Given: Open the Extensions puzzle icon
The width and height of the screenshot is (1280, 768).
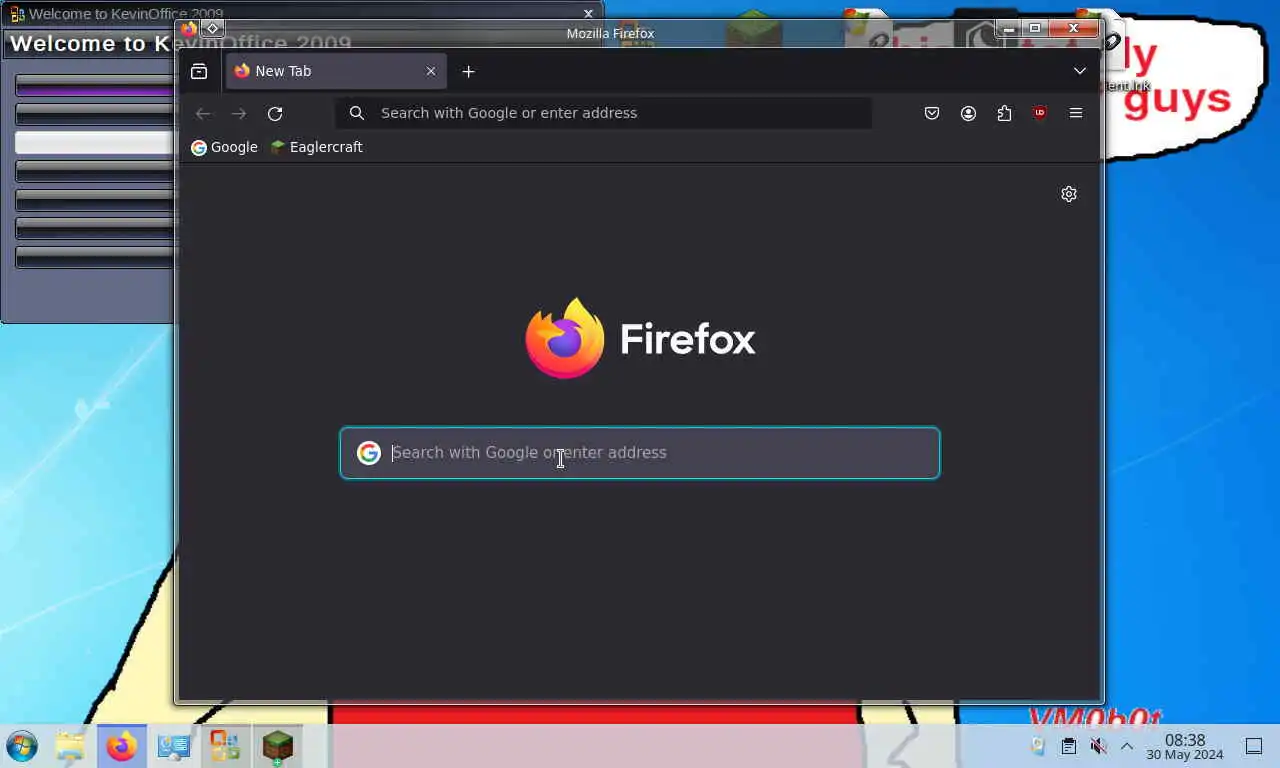Looking at the screenshot, I should [x=1004, y=113].
